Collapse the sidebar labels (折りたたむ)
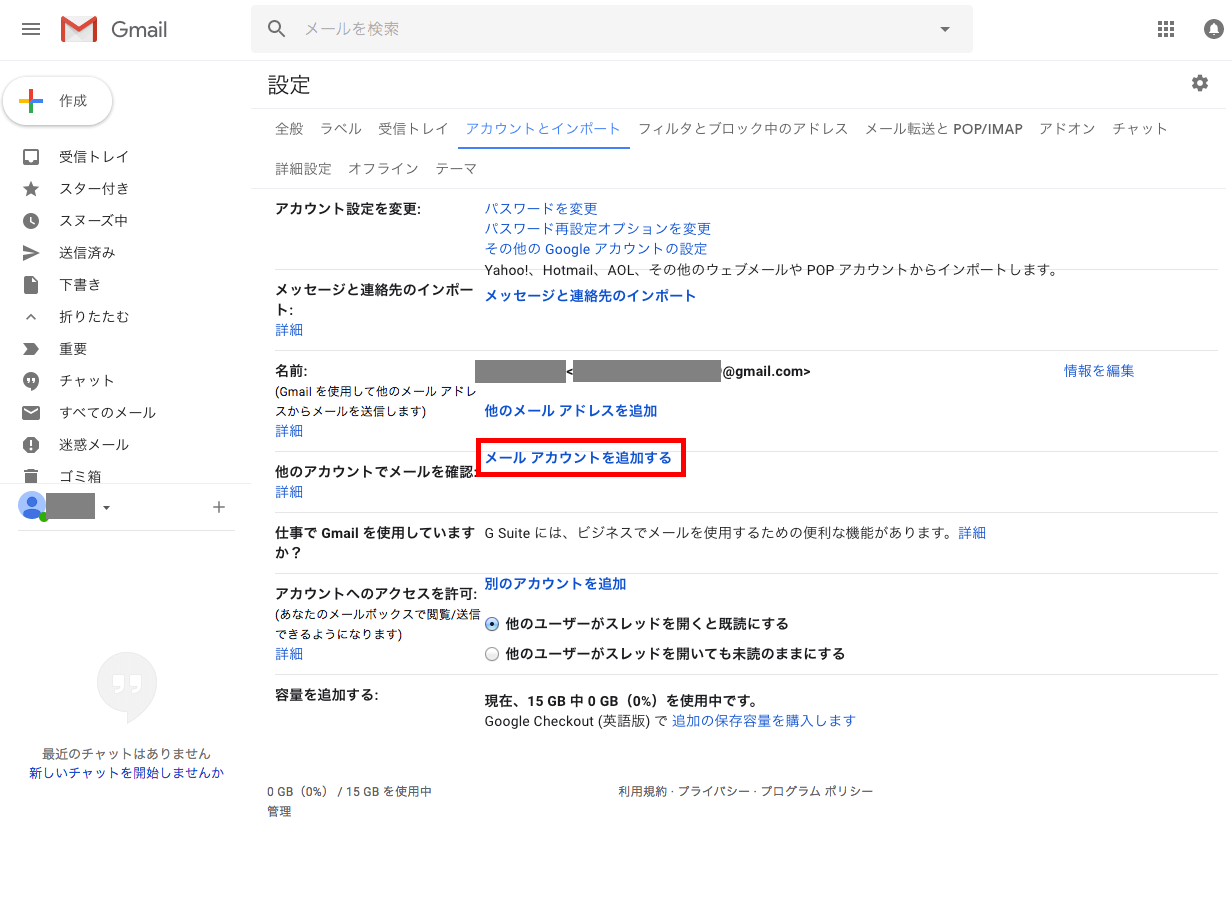The height and width of the screenshot is (900, 1232). (93, 317)
